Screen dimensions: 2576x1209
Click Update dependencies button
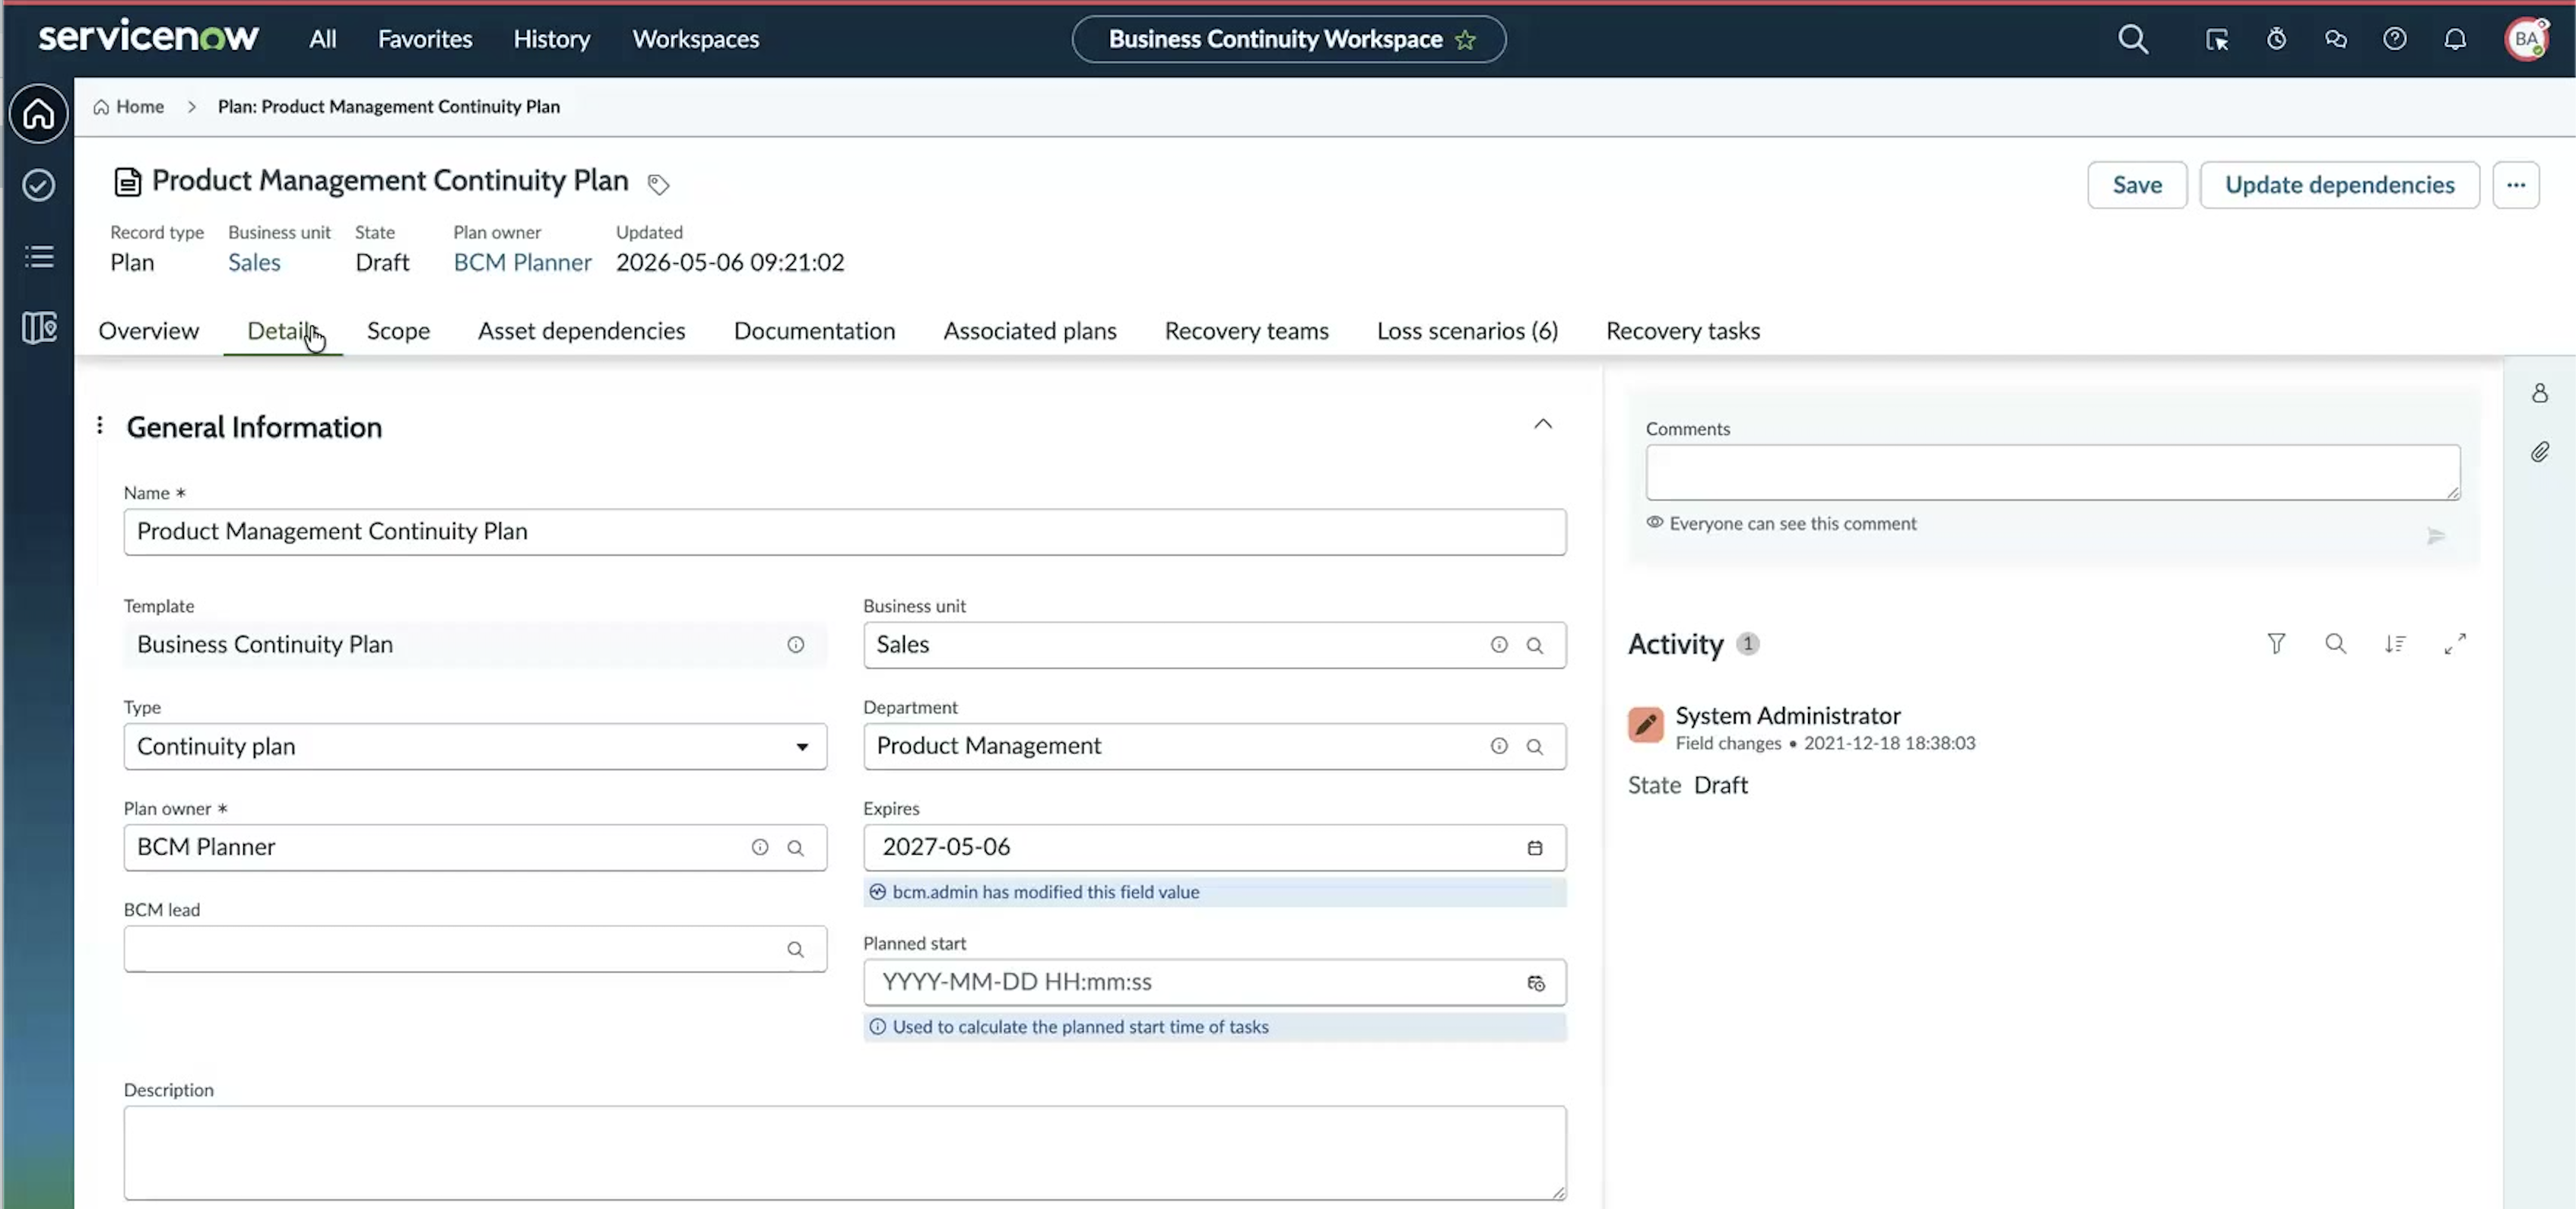click(2339, 185)
